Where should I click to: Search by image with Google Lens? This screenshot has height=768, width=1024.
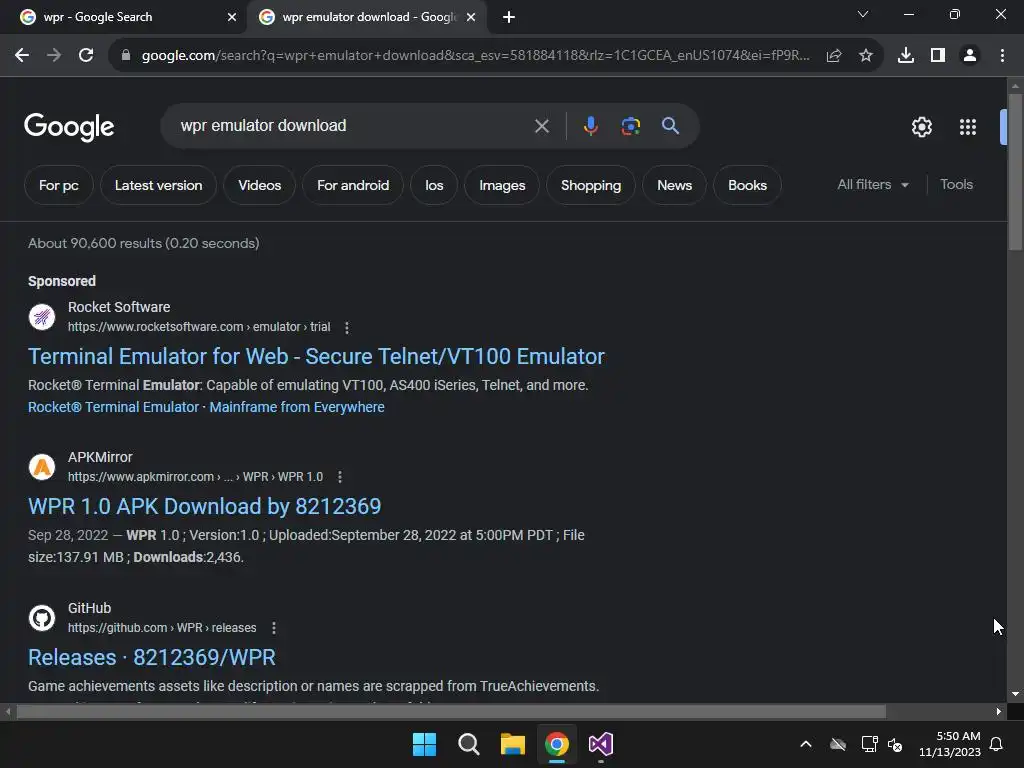point(631,125)
